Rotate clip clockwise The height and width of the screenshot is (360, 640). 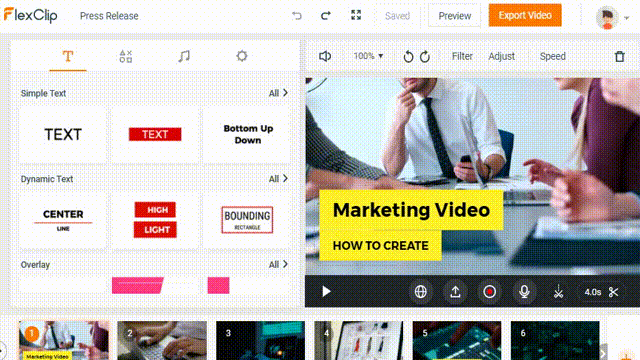click(x=425, y=56)
